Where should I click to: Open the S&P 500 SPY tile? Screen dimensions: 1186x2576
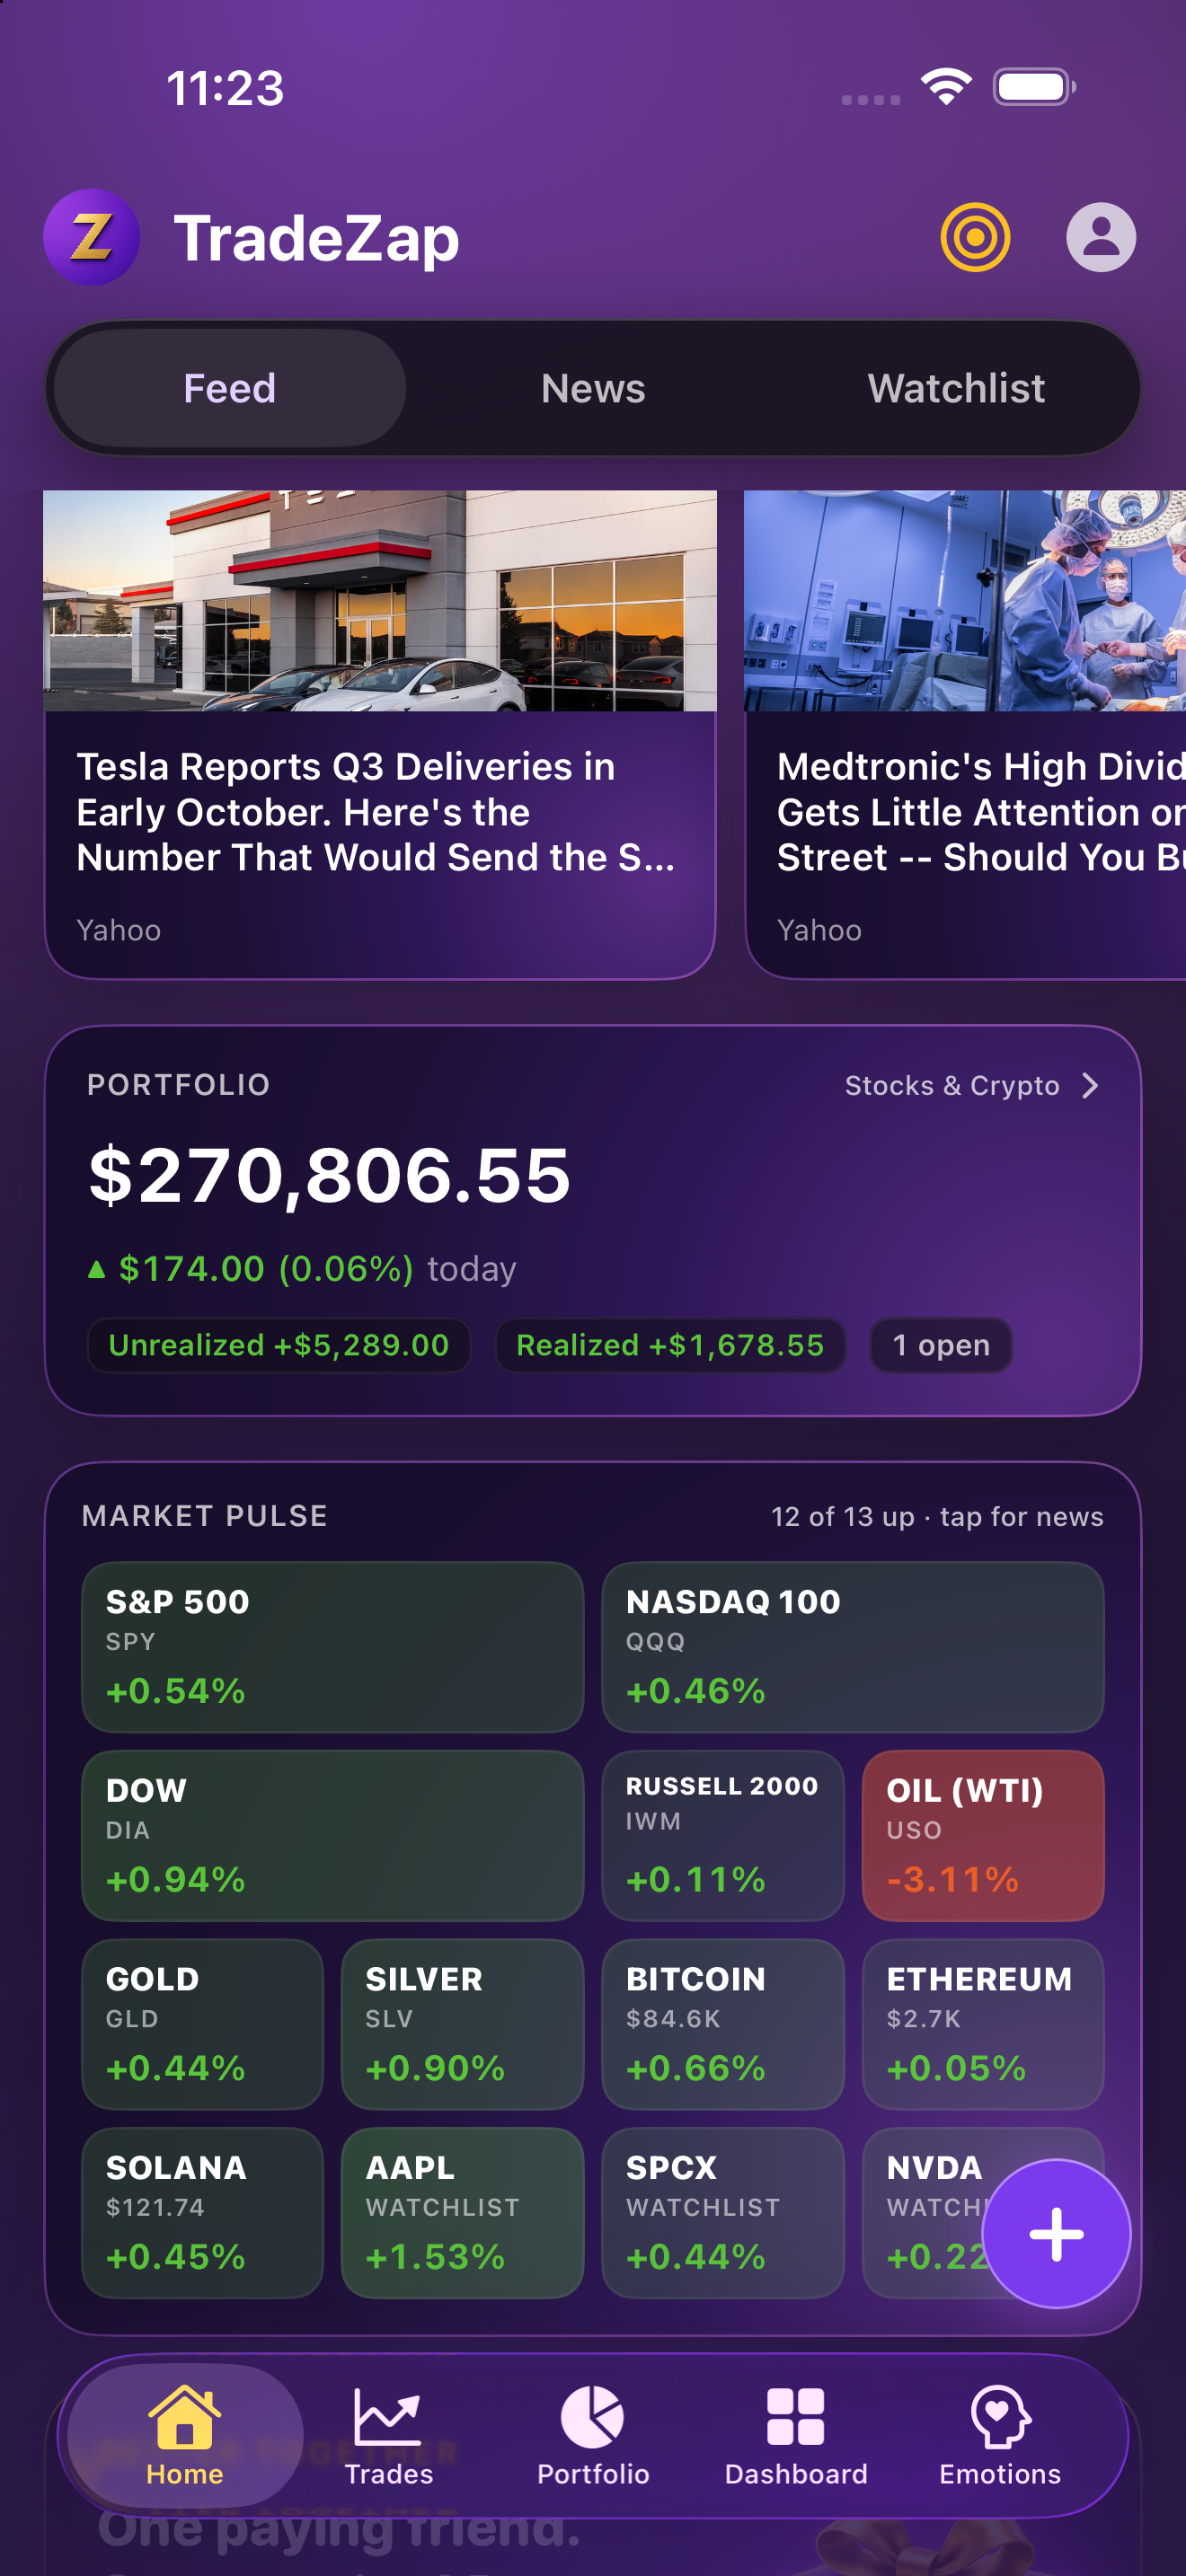pos(332,1647)
